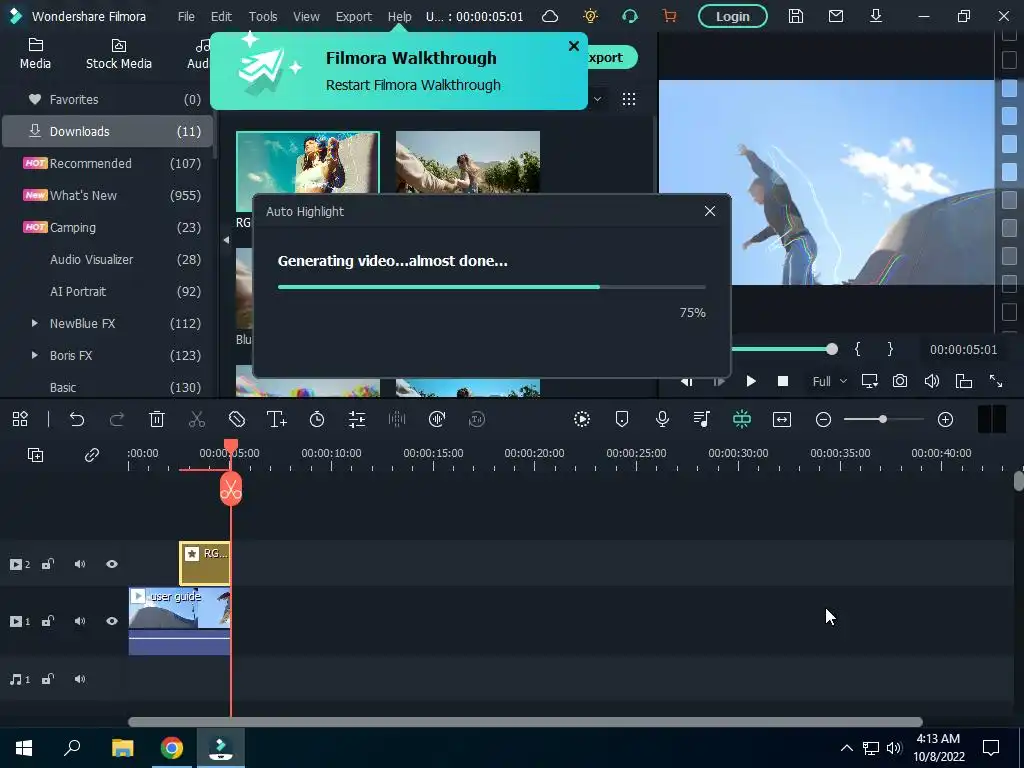Collapse the side panel with left arrow
The height and width of the screenshot is (768, 1024).
[226, 240]
